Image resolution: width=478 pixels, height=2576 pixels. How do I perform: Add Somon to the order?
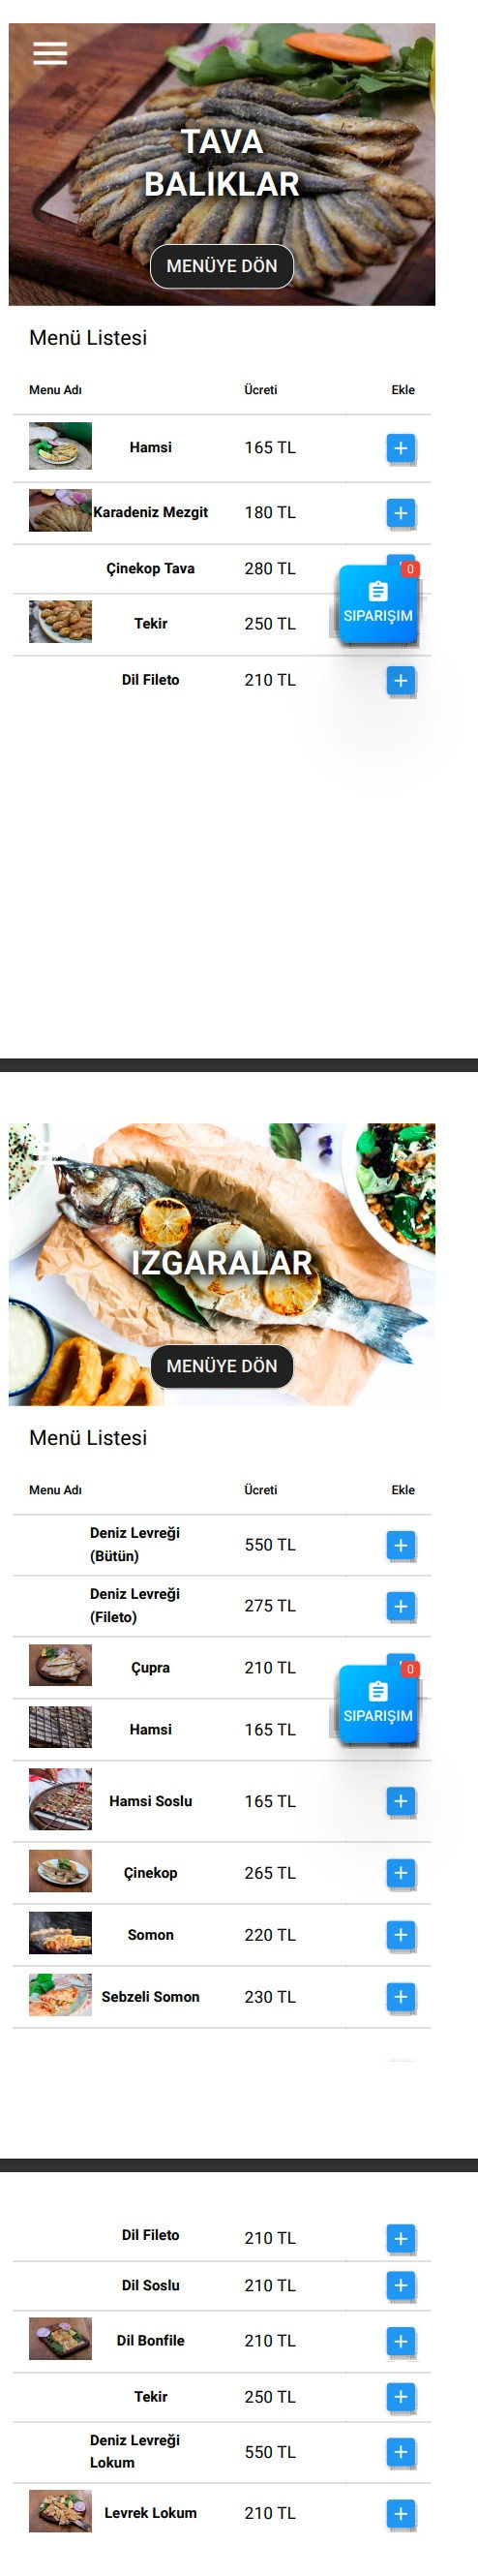pyautogui.click(x=400, y=1935)
